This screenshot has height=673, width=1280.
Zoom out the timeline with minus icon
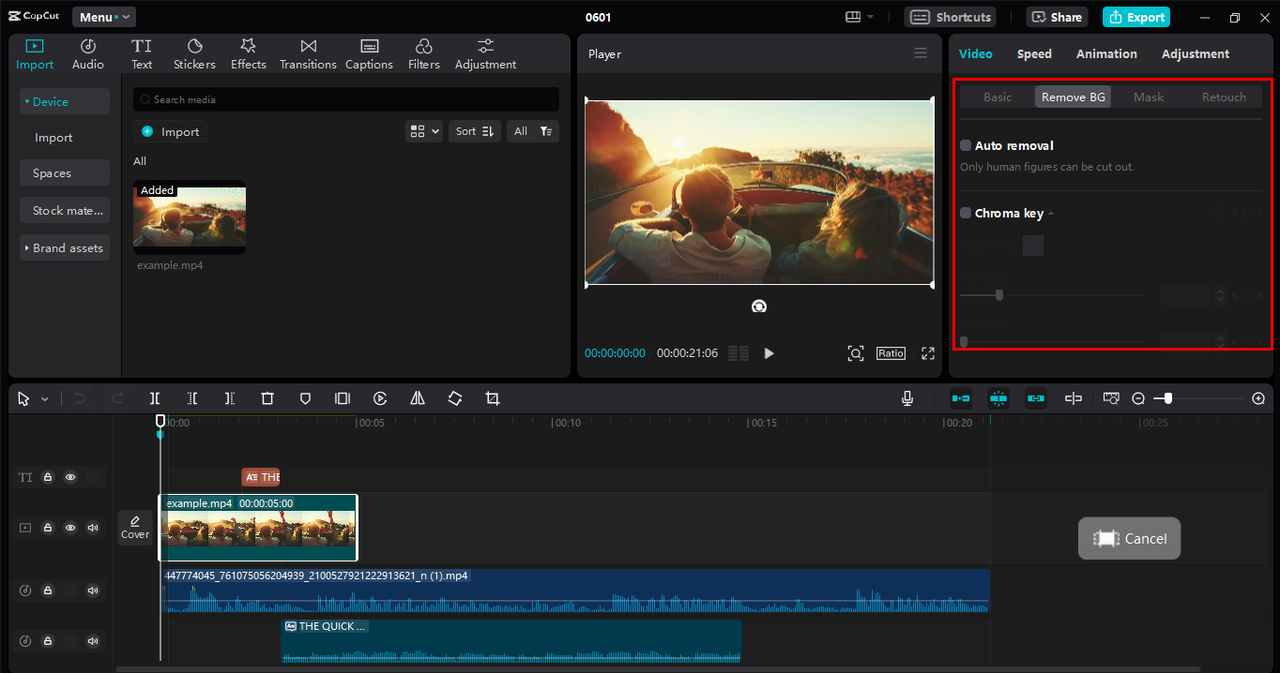pyautogui.click(x=1138, y=398)
